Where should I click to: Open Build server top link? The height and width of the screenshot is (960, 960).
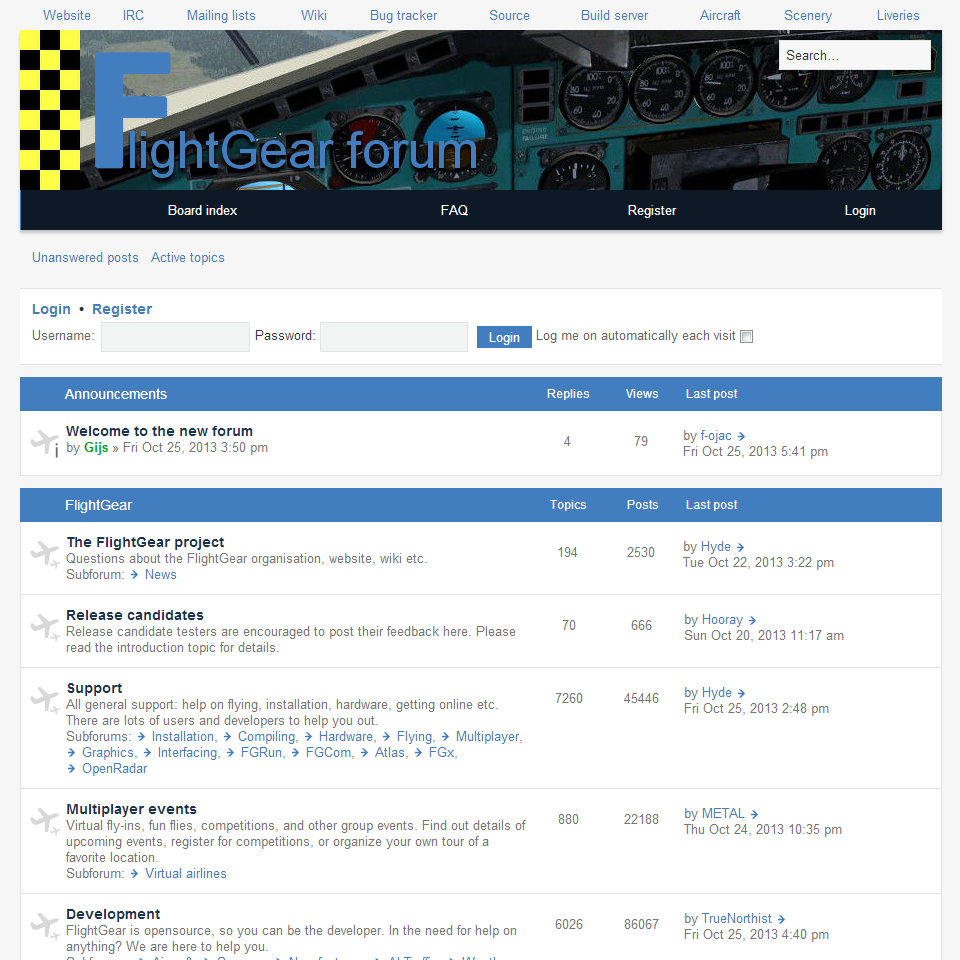coord(614,15)
